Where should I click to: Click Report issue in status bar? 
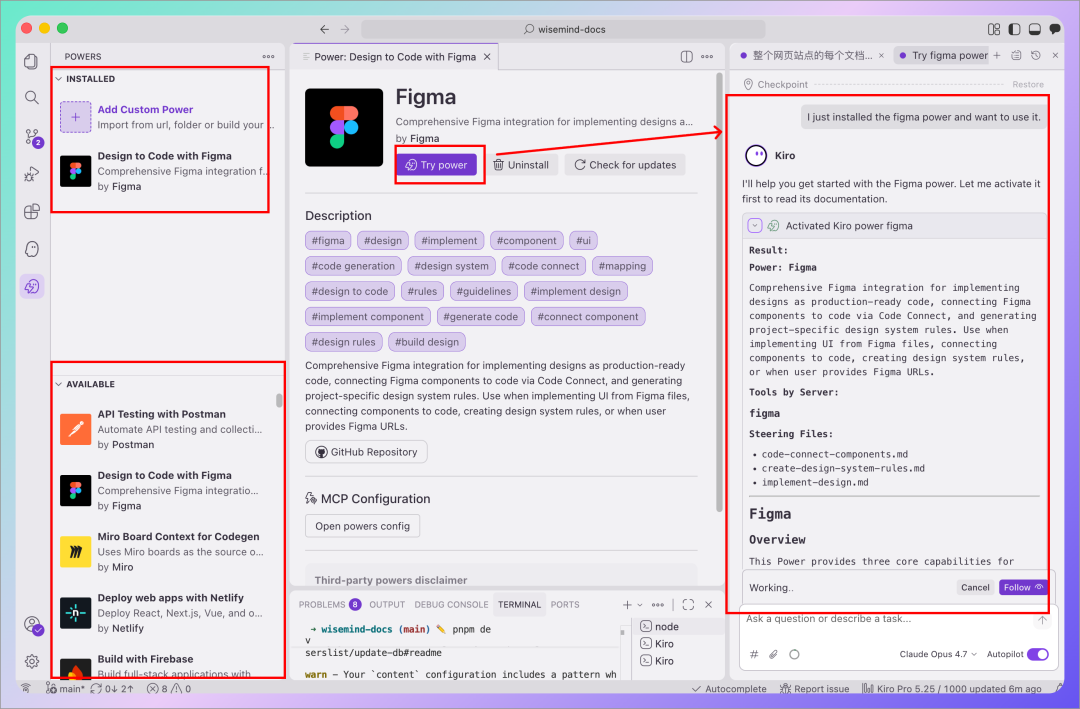[x=814, y=688]
